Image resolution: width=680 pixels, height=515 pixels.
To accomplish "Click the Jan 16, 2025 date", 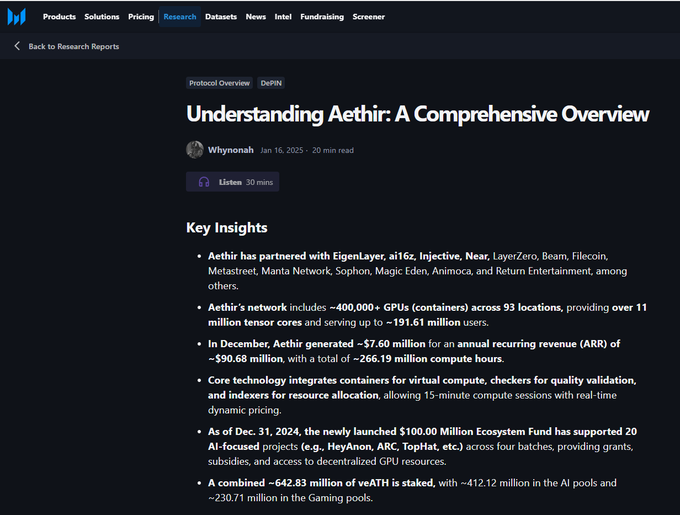I will click(281, 150).
